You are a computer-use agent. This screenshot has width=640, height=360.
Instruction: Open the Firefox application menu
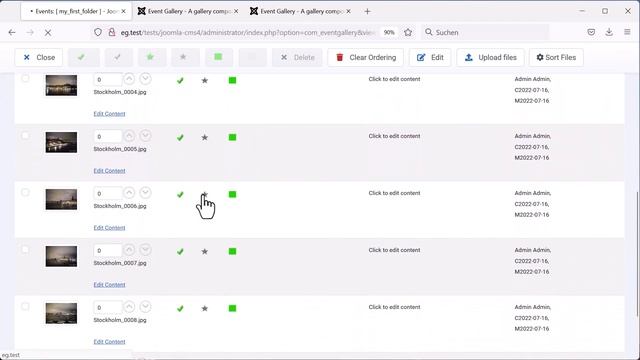(627, 32)
